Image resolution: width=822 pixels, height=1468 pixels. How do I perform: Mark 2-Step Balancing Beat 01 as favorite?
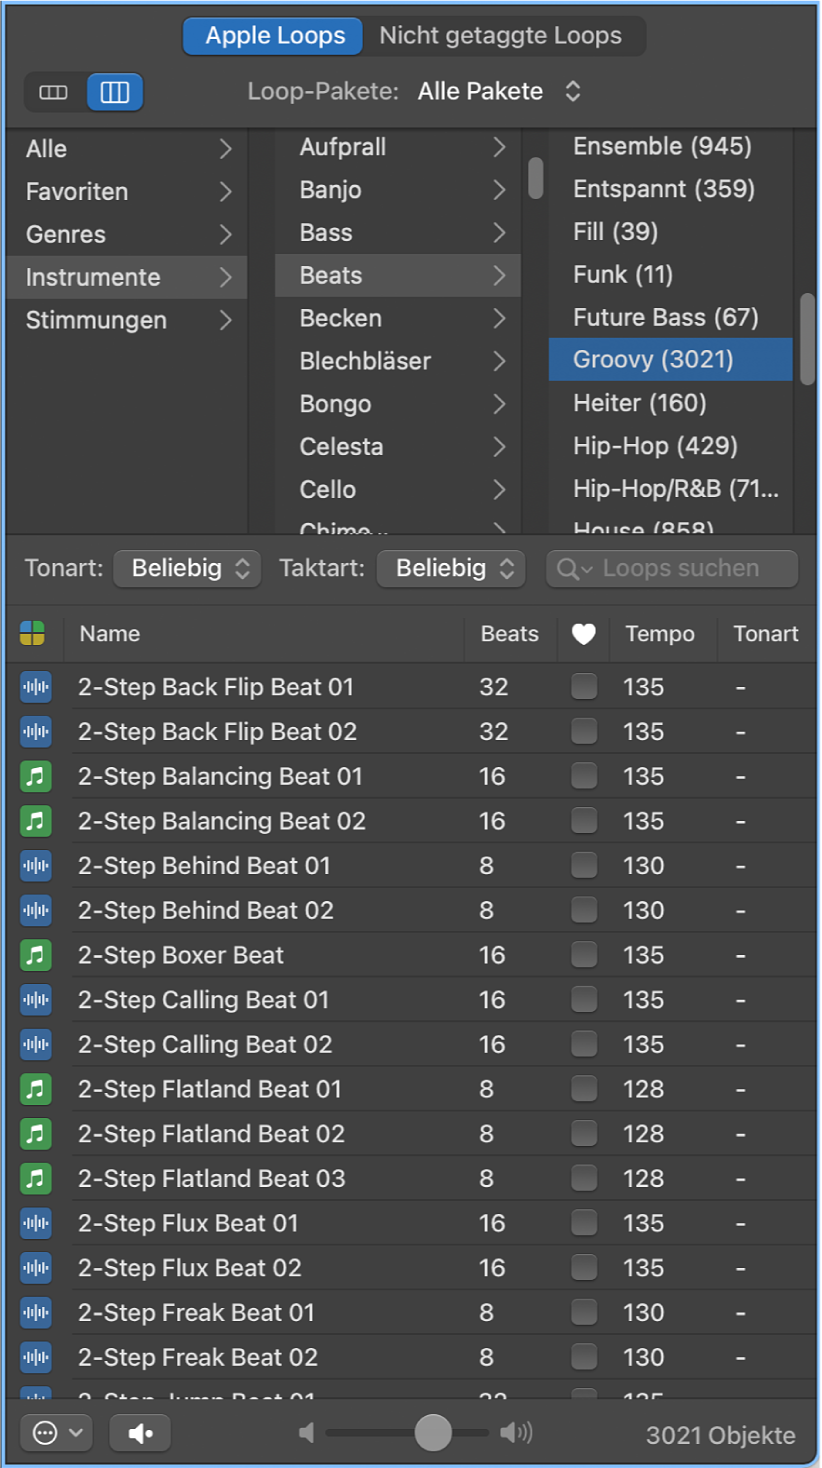click(x=584, y=776)
